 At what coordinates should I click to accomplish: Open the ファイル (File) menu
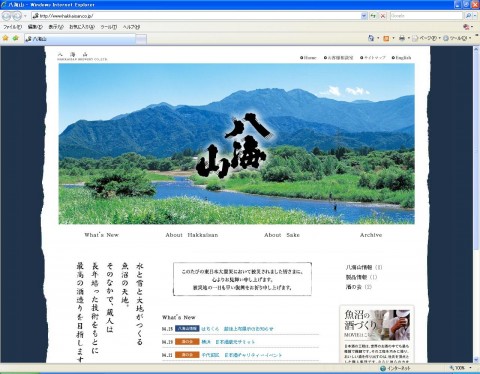(13, 27)
